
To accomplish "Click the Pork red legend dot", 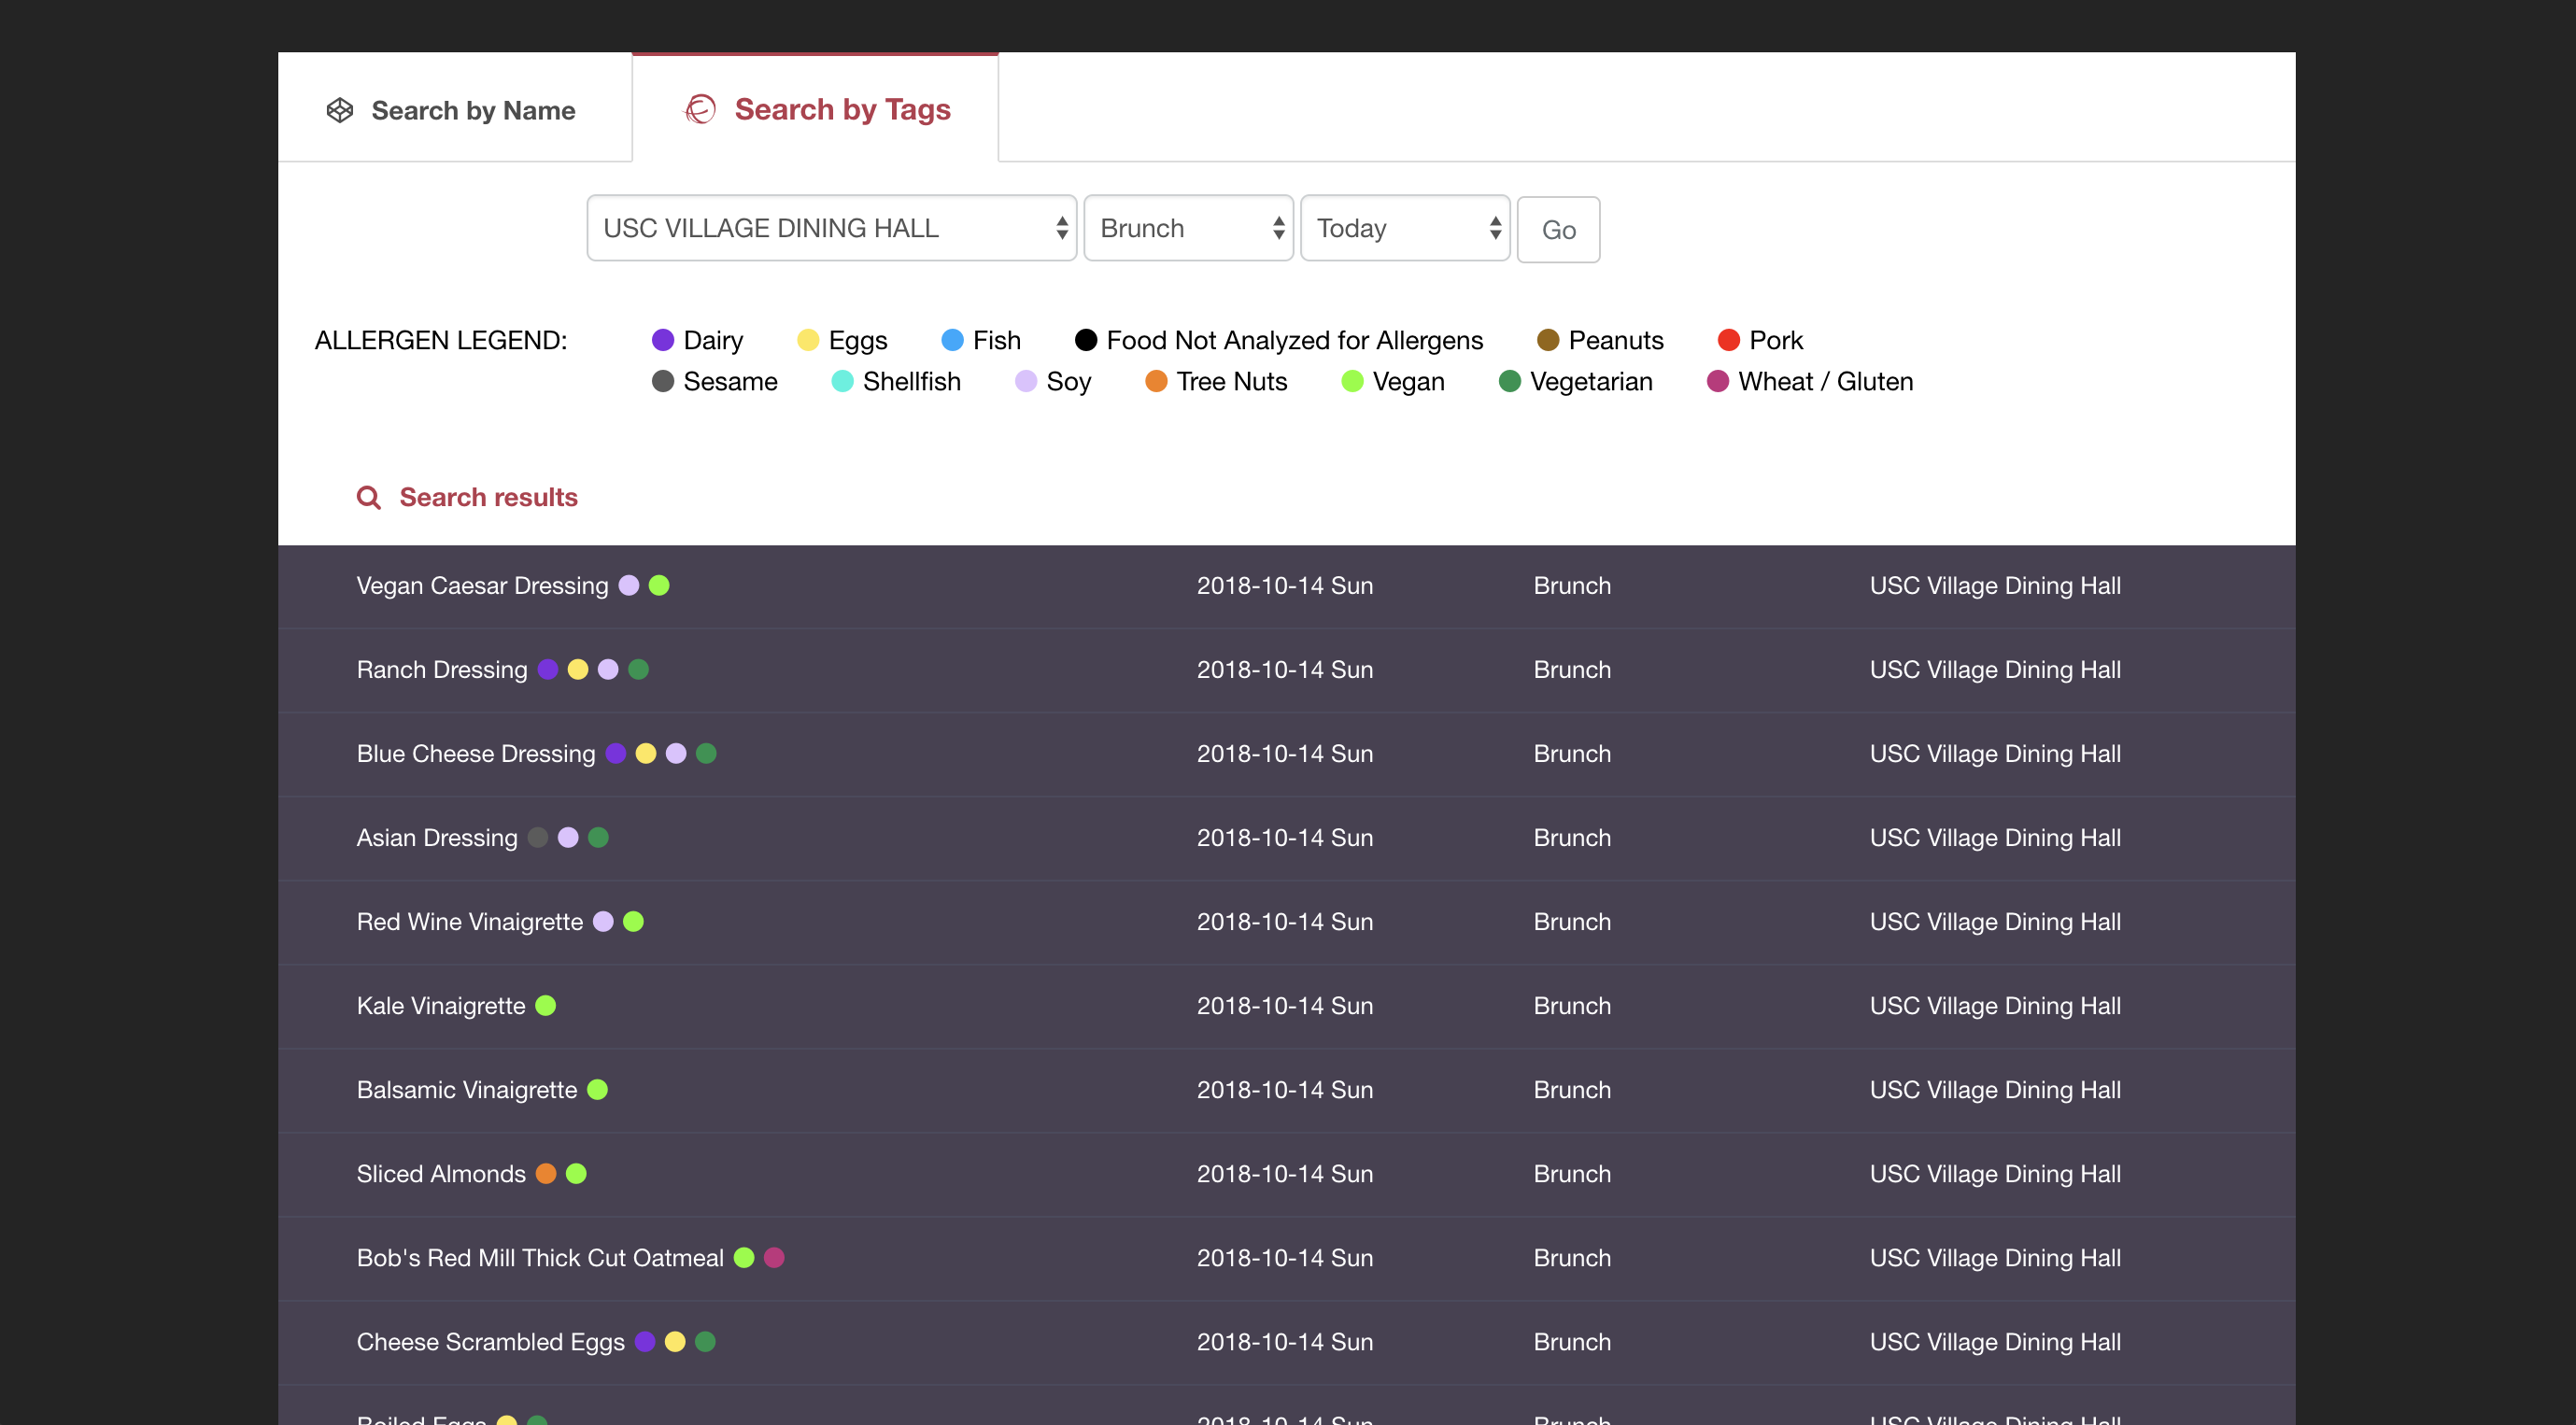I will (1728, 340).
